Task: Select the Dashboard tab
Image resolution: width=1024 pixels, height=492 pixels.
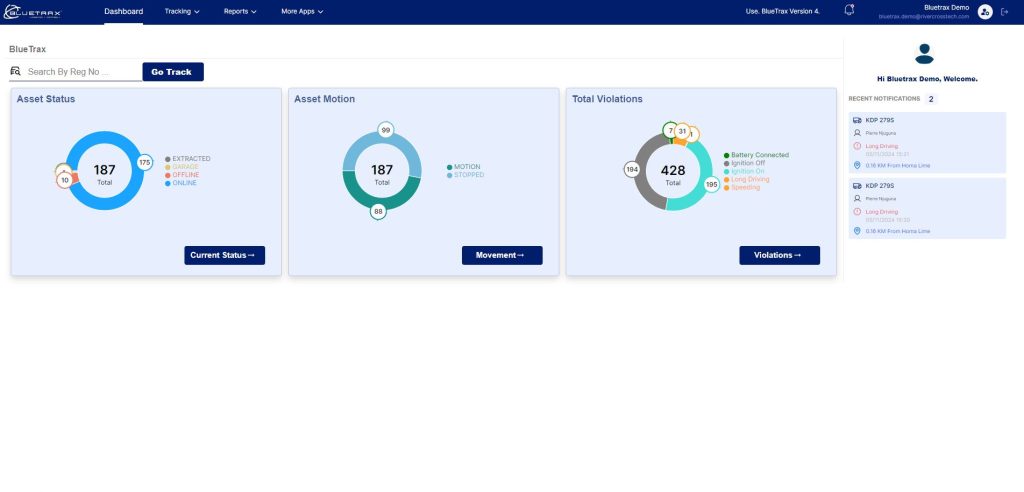Action: click(123, 12)
